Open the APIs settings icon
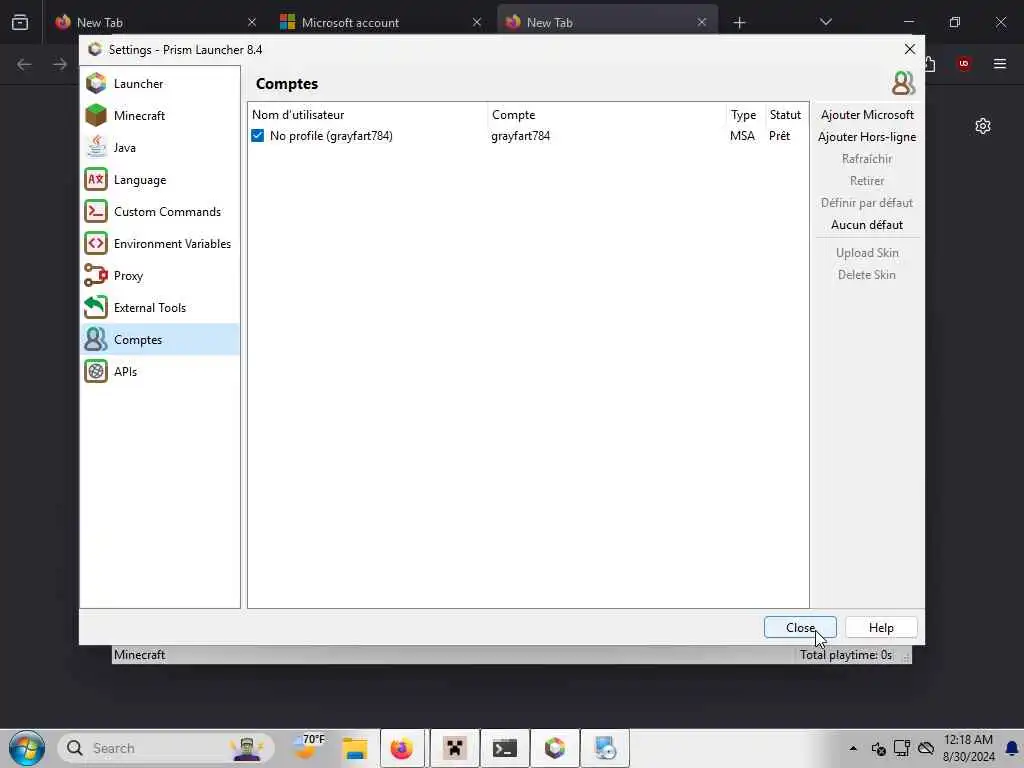Image resolution: width=1024 pixels, height=768 pixels. [x=96, y=372]
